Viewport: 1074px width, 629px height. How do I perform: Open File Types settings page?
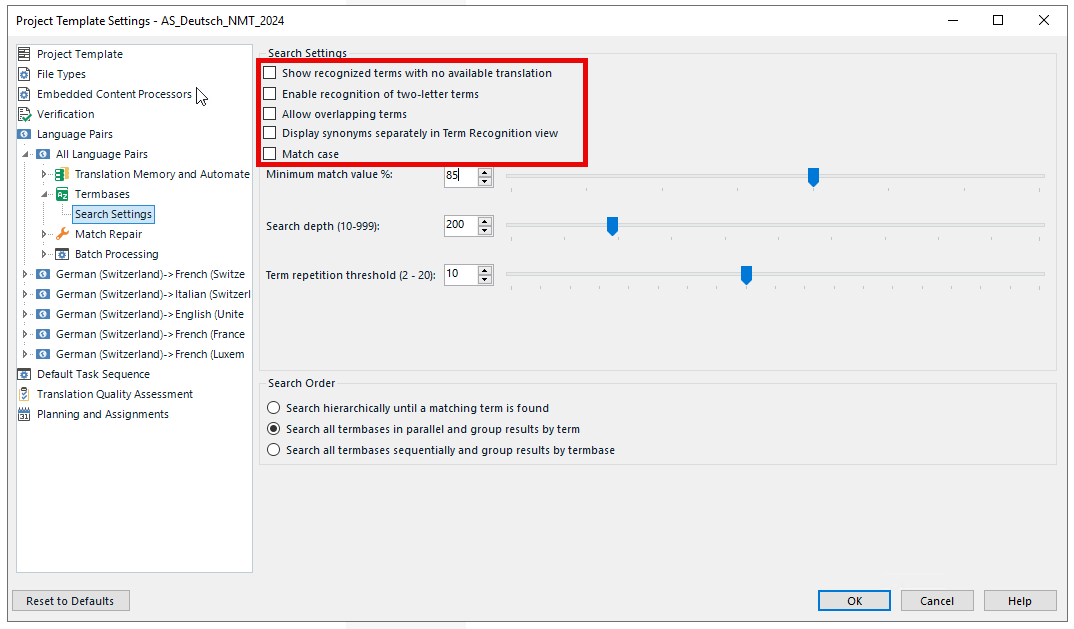61,74
